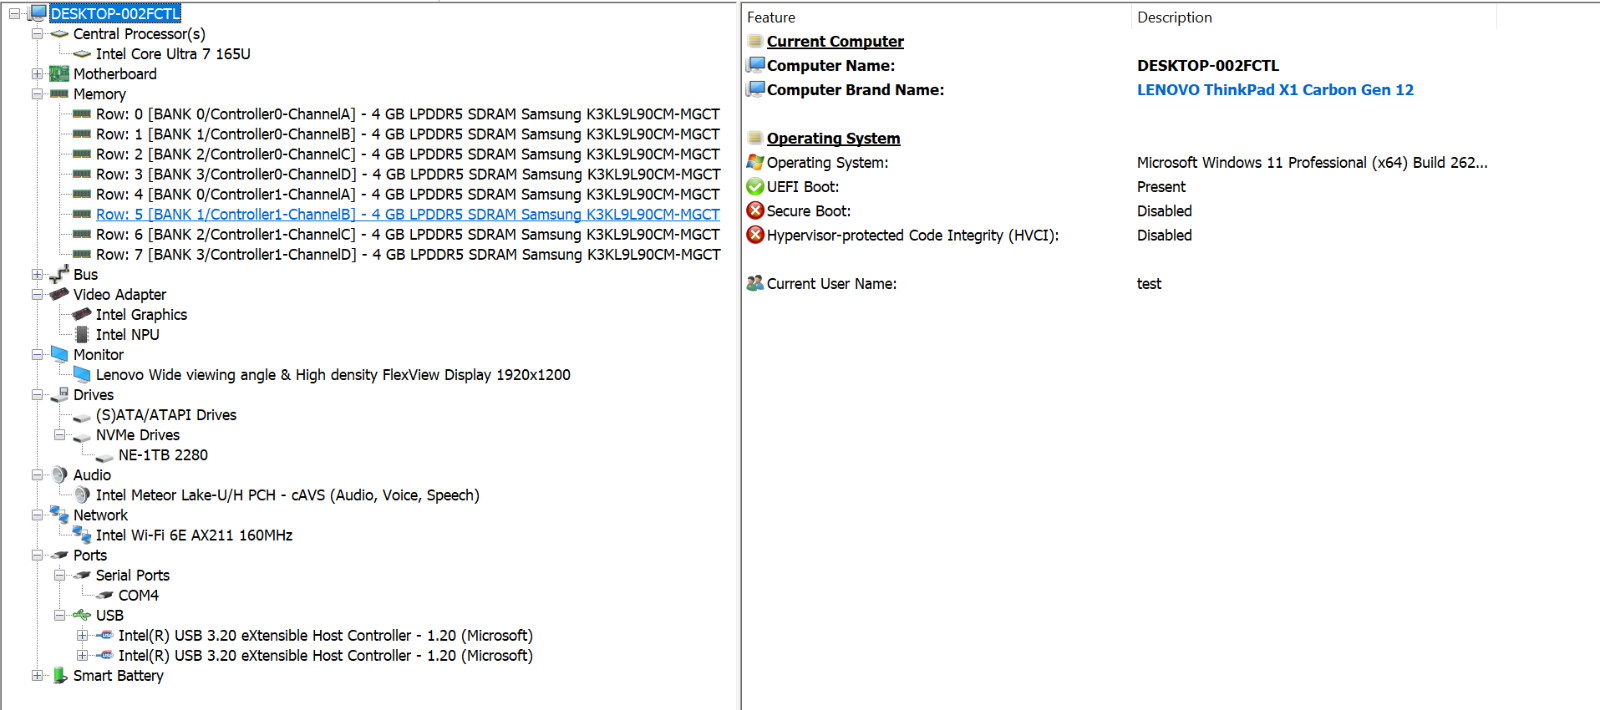This screenshot has width=1600, height=710.
Task: Click the DESKTOP-002FCTL computer name value
Action: click(x=1208, y=66)
